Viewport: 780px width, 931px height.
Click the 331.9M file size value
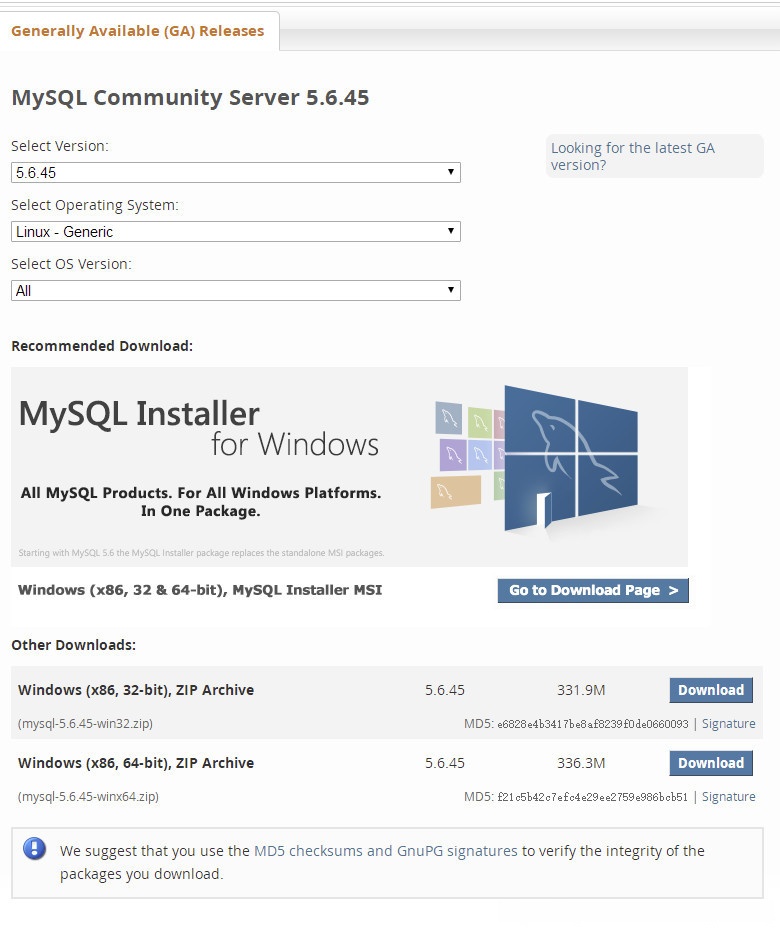(581, 690)
